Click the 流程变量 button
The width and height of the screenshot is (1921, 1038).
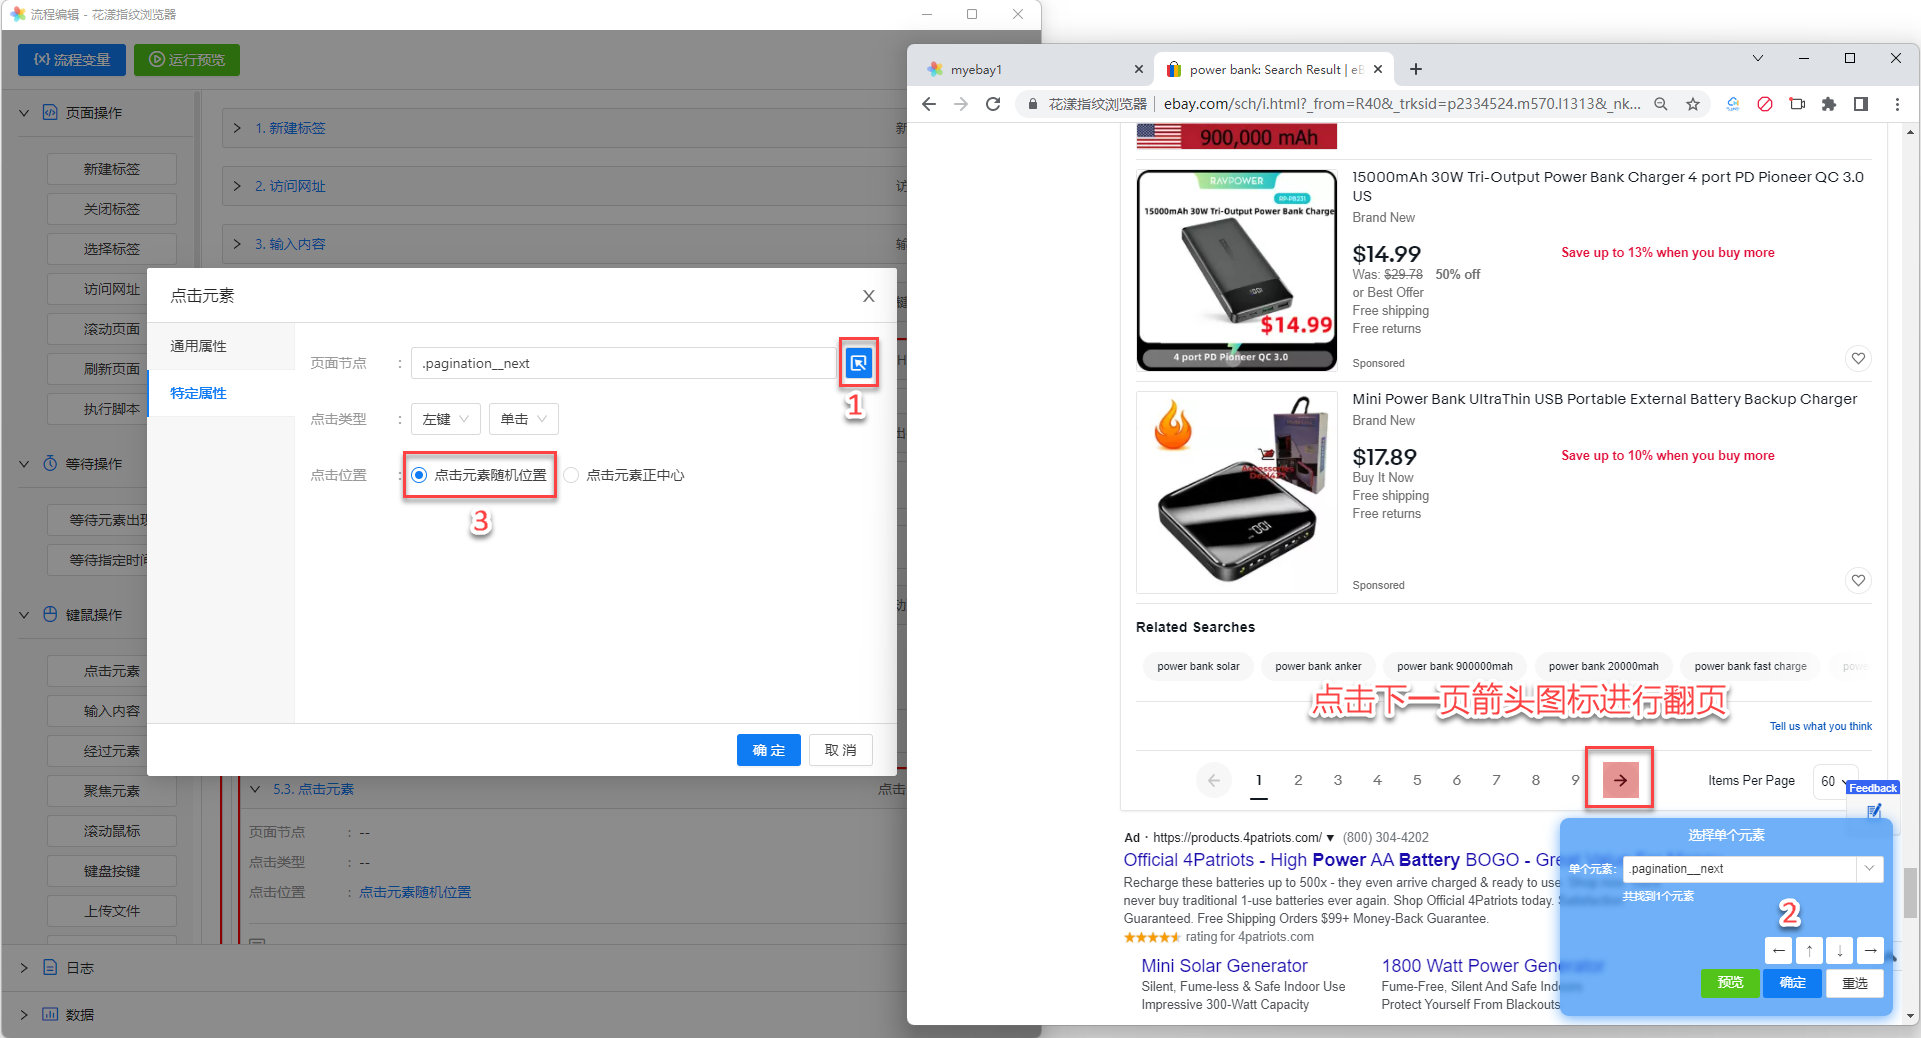(x=72, y=60)
